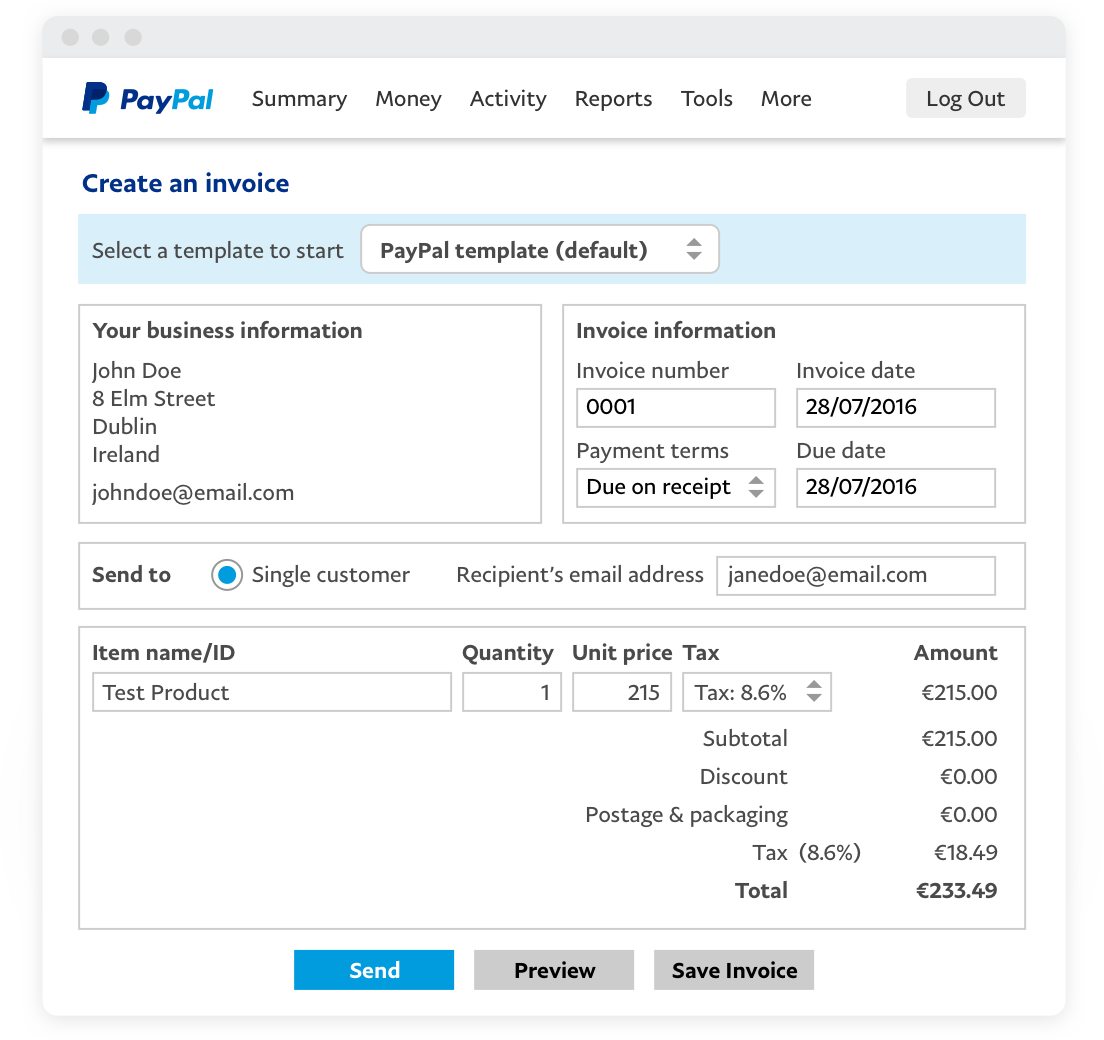
Task: Open the Tools menu
Action: [707, 98]
